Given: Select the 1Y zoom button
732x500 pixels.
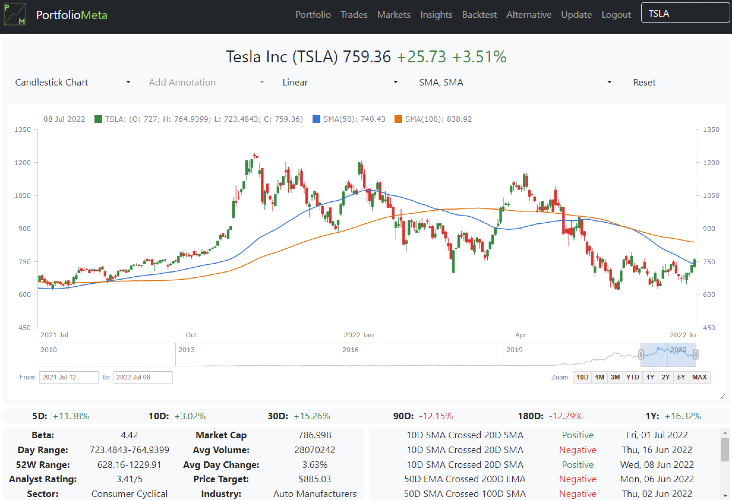Looking at the screenshot, I should [650, 377].
